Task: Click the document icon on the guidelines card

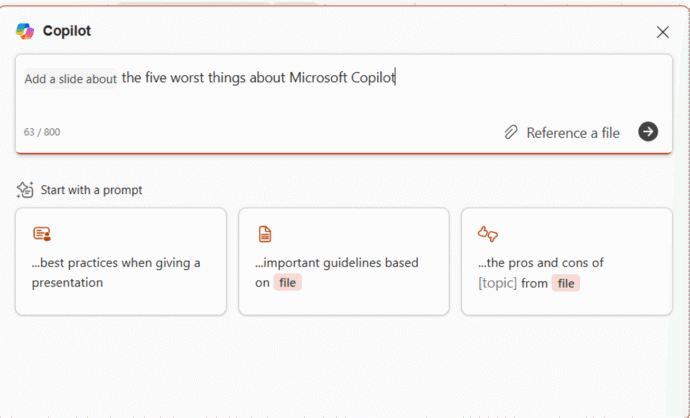Action: (x=265, y=234)
